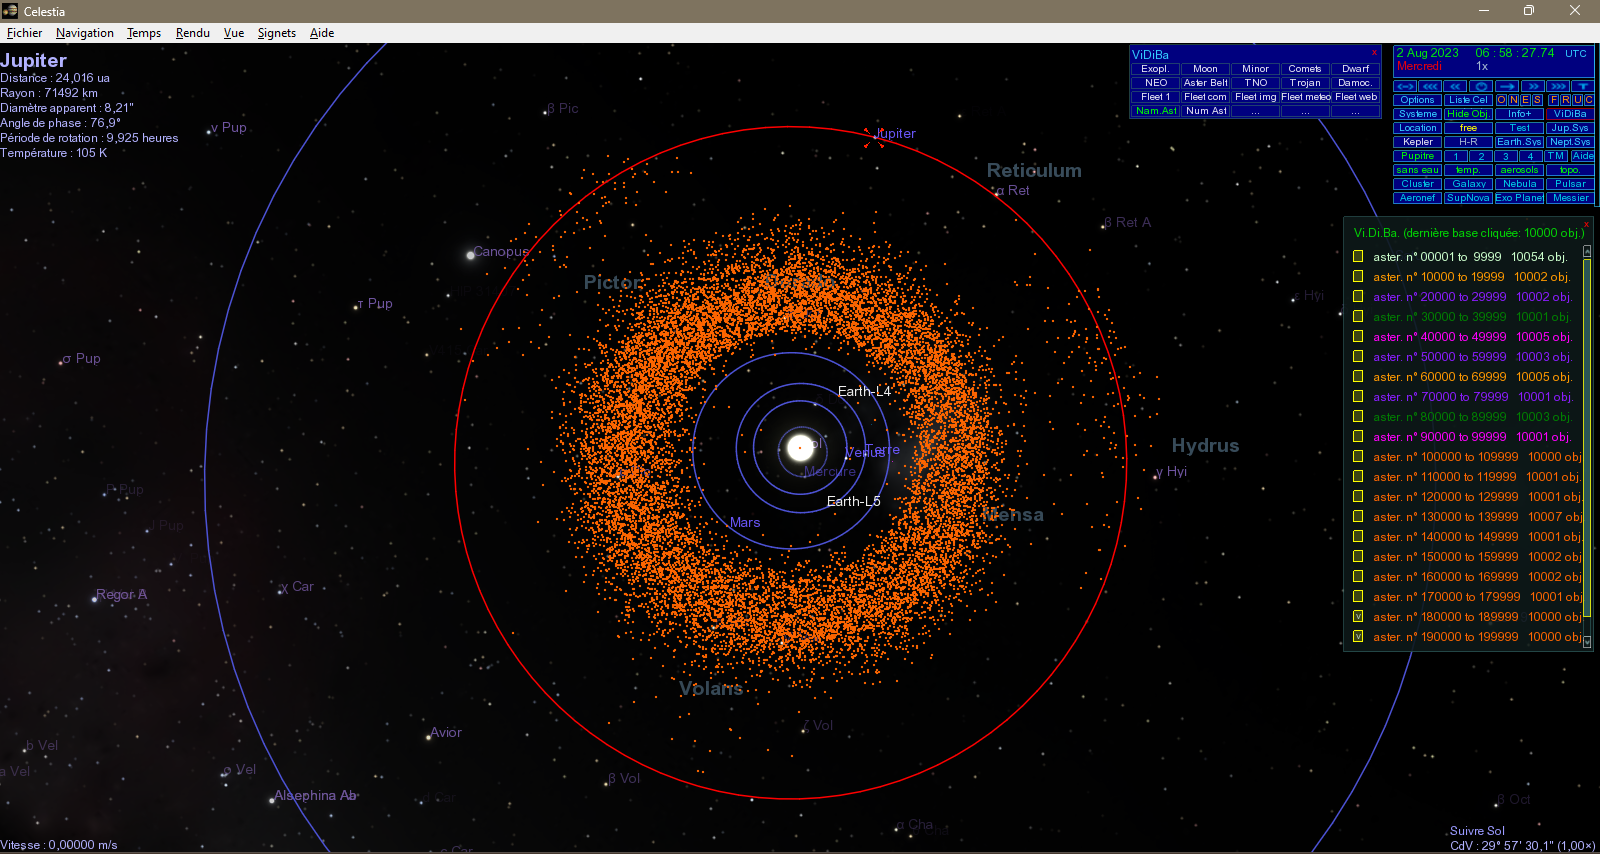The height and width of the screenshot is (854, 1600).
Task: Toggle checkbox for asteroids 10000 to 19999
Action: click(1358, 276)
